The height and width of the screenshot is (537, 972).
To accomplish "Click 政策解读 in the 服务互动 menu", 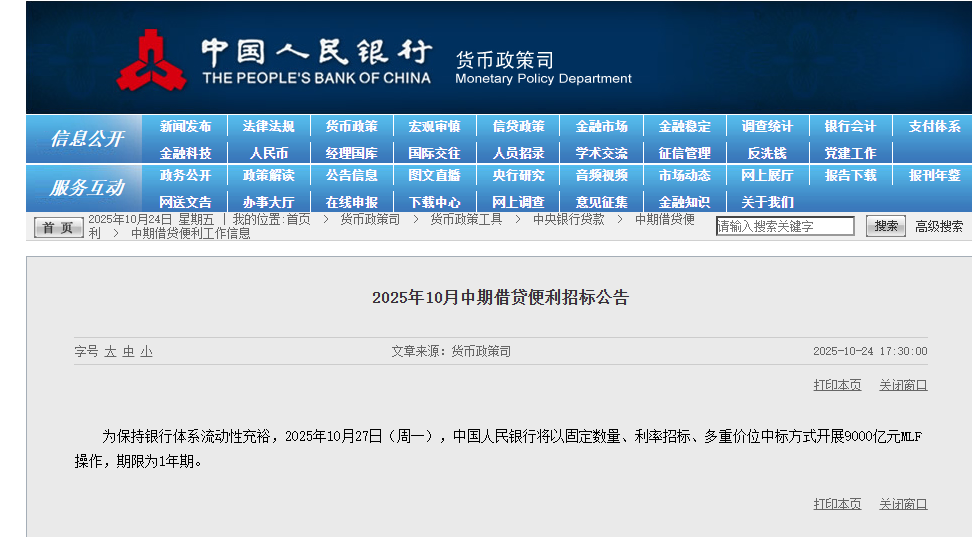I will (268, 176).
